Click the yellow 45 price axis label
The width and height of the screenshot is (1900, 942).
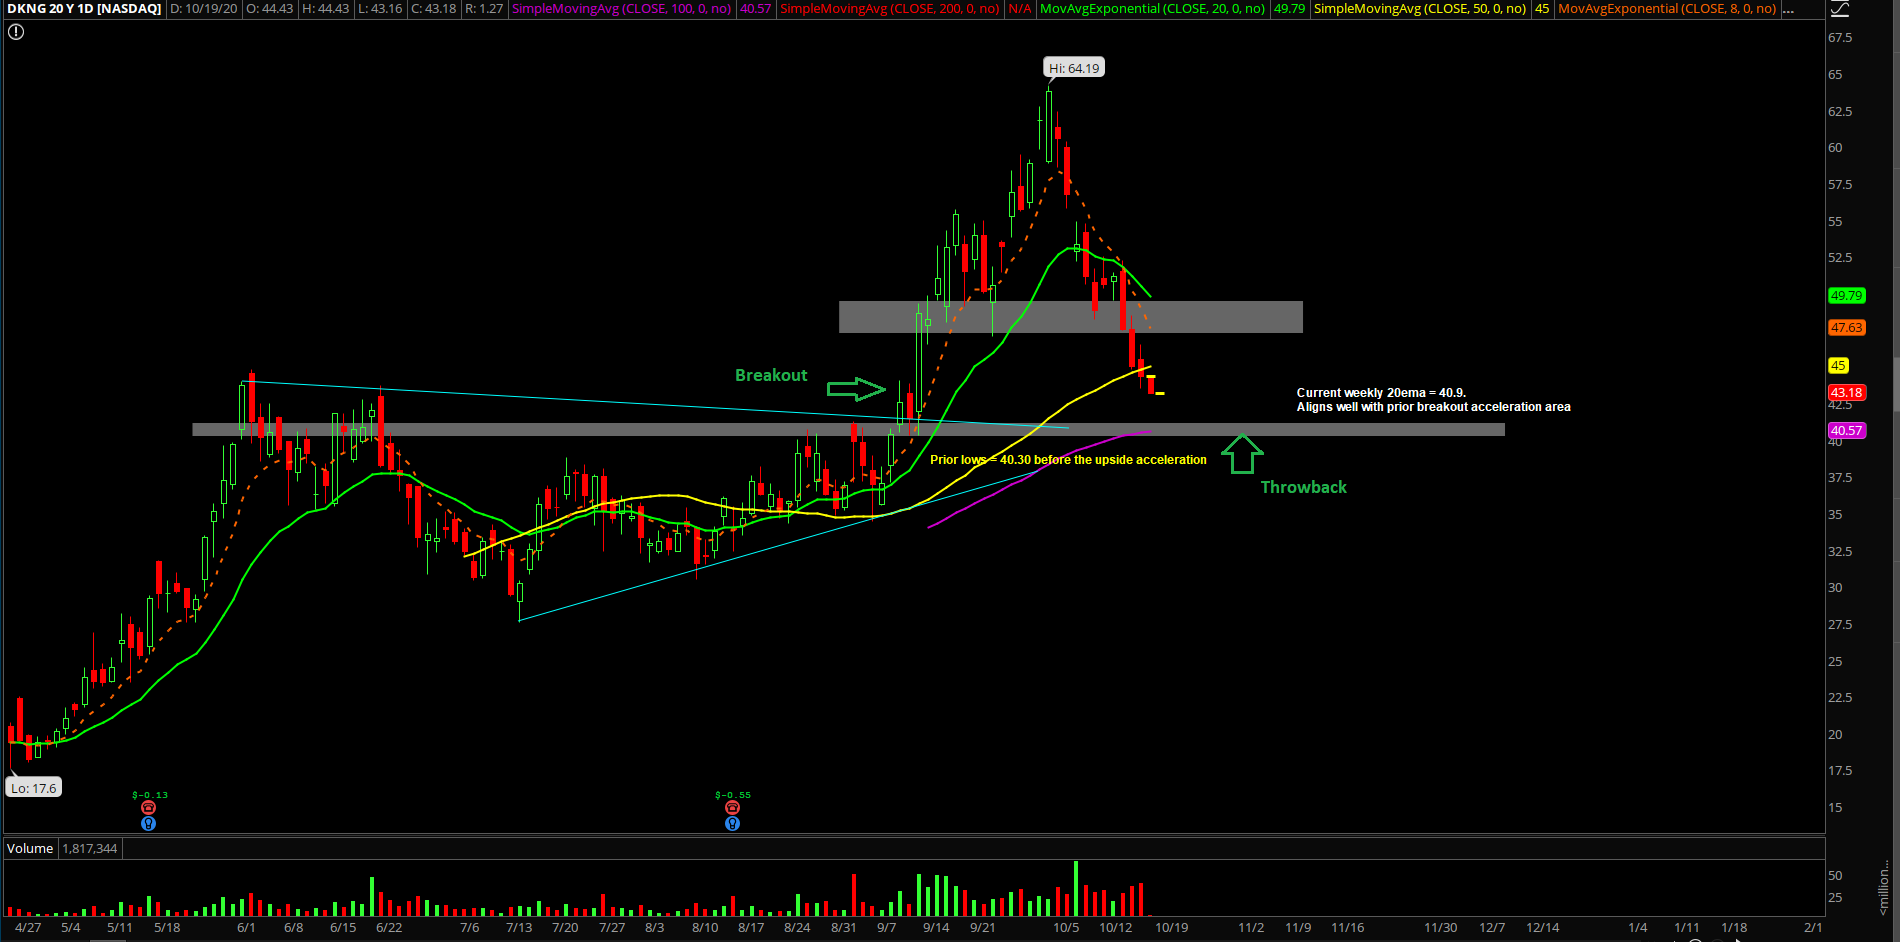coord(1838,366)
